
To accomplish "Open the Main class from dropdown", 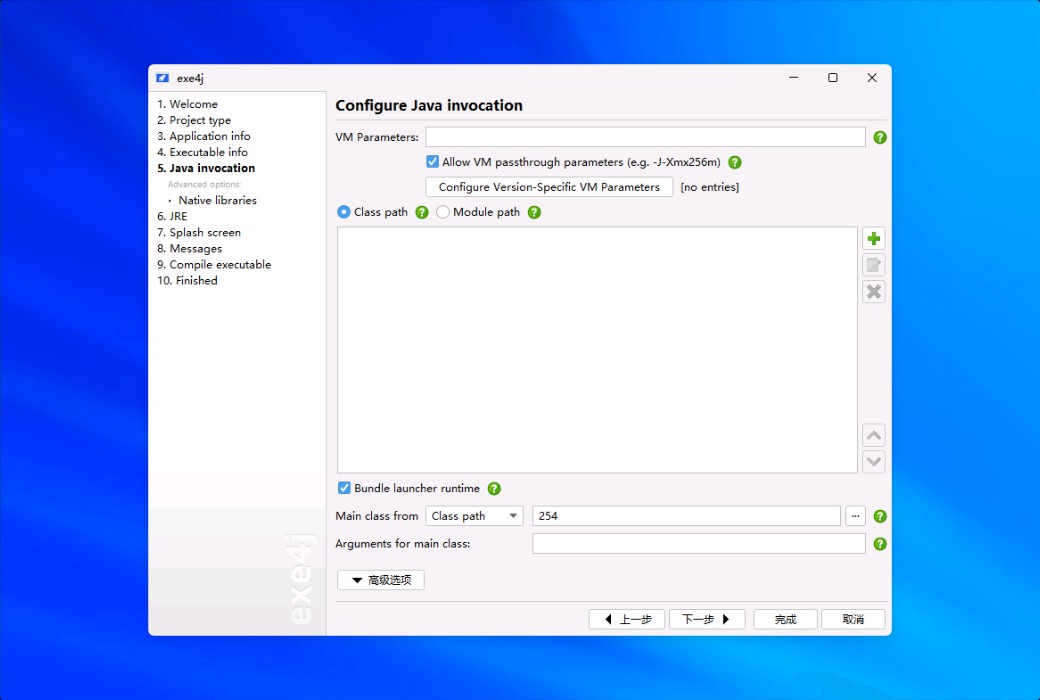I will (x=474, y=516).
